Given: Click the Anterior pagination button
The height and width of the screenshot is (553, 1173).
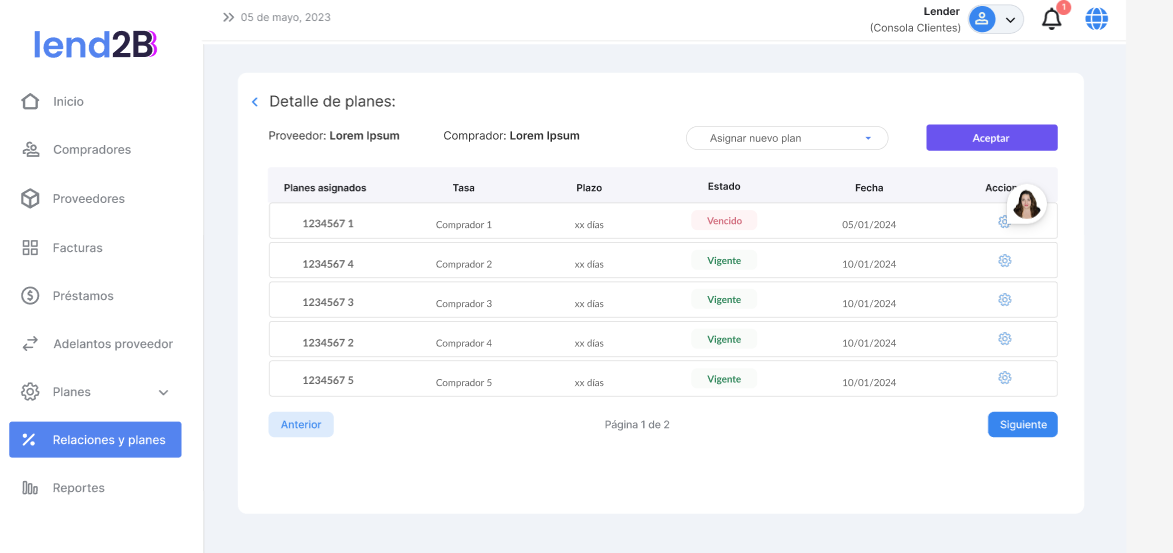Looking at the screenshot, I should (301, 425).
